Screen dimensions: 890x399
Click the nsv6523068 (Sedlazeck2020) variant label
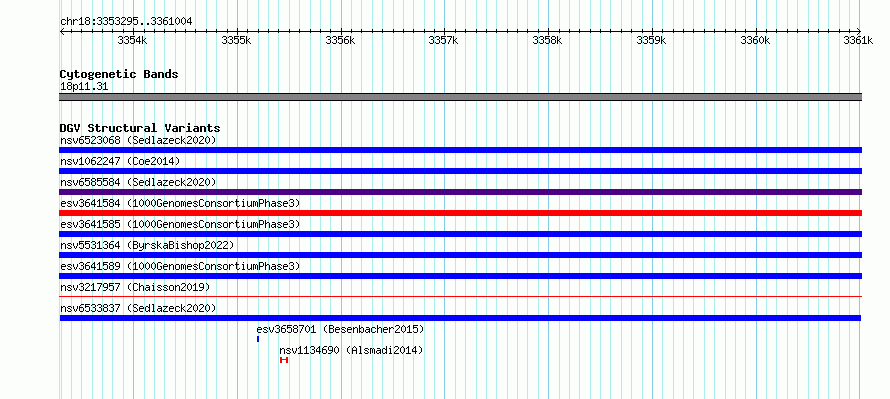(x=138, y=140)
